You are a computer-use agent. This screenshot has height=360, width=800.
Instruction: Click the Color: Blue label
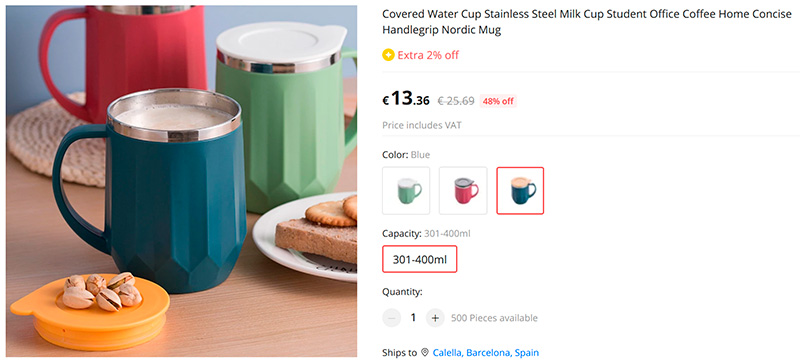(x=406, y=155)
